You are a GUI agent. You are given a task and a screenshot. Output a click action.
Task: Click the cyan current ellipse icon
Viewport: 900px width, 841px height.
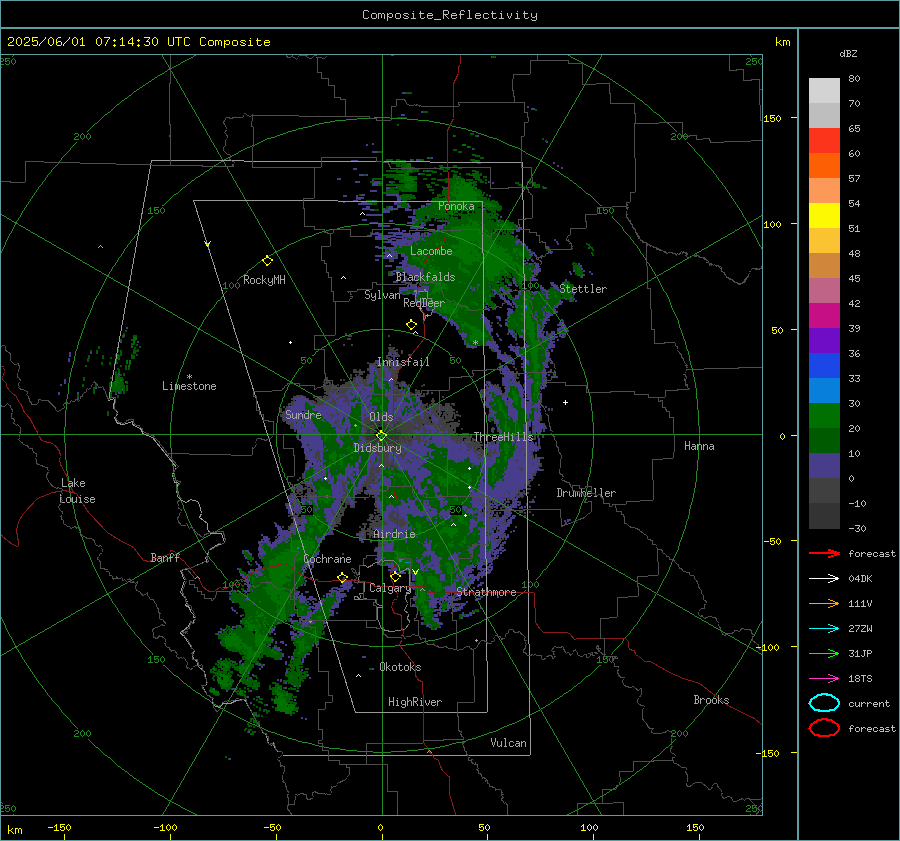tap(824, 703)
